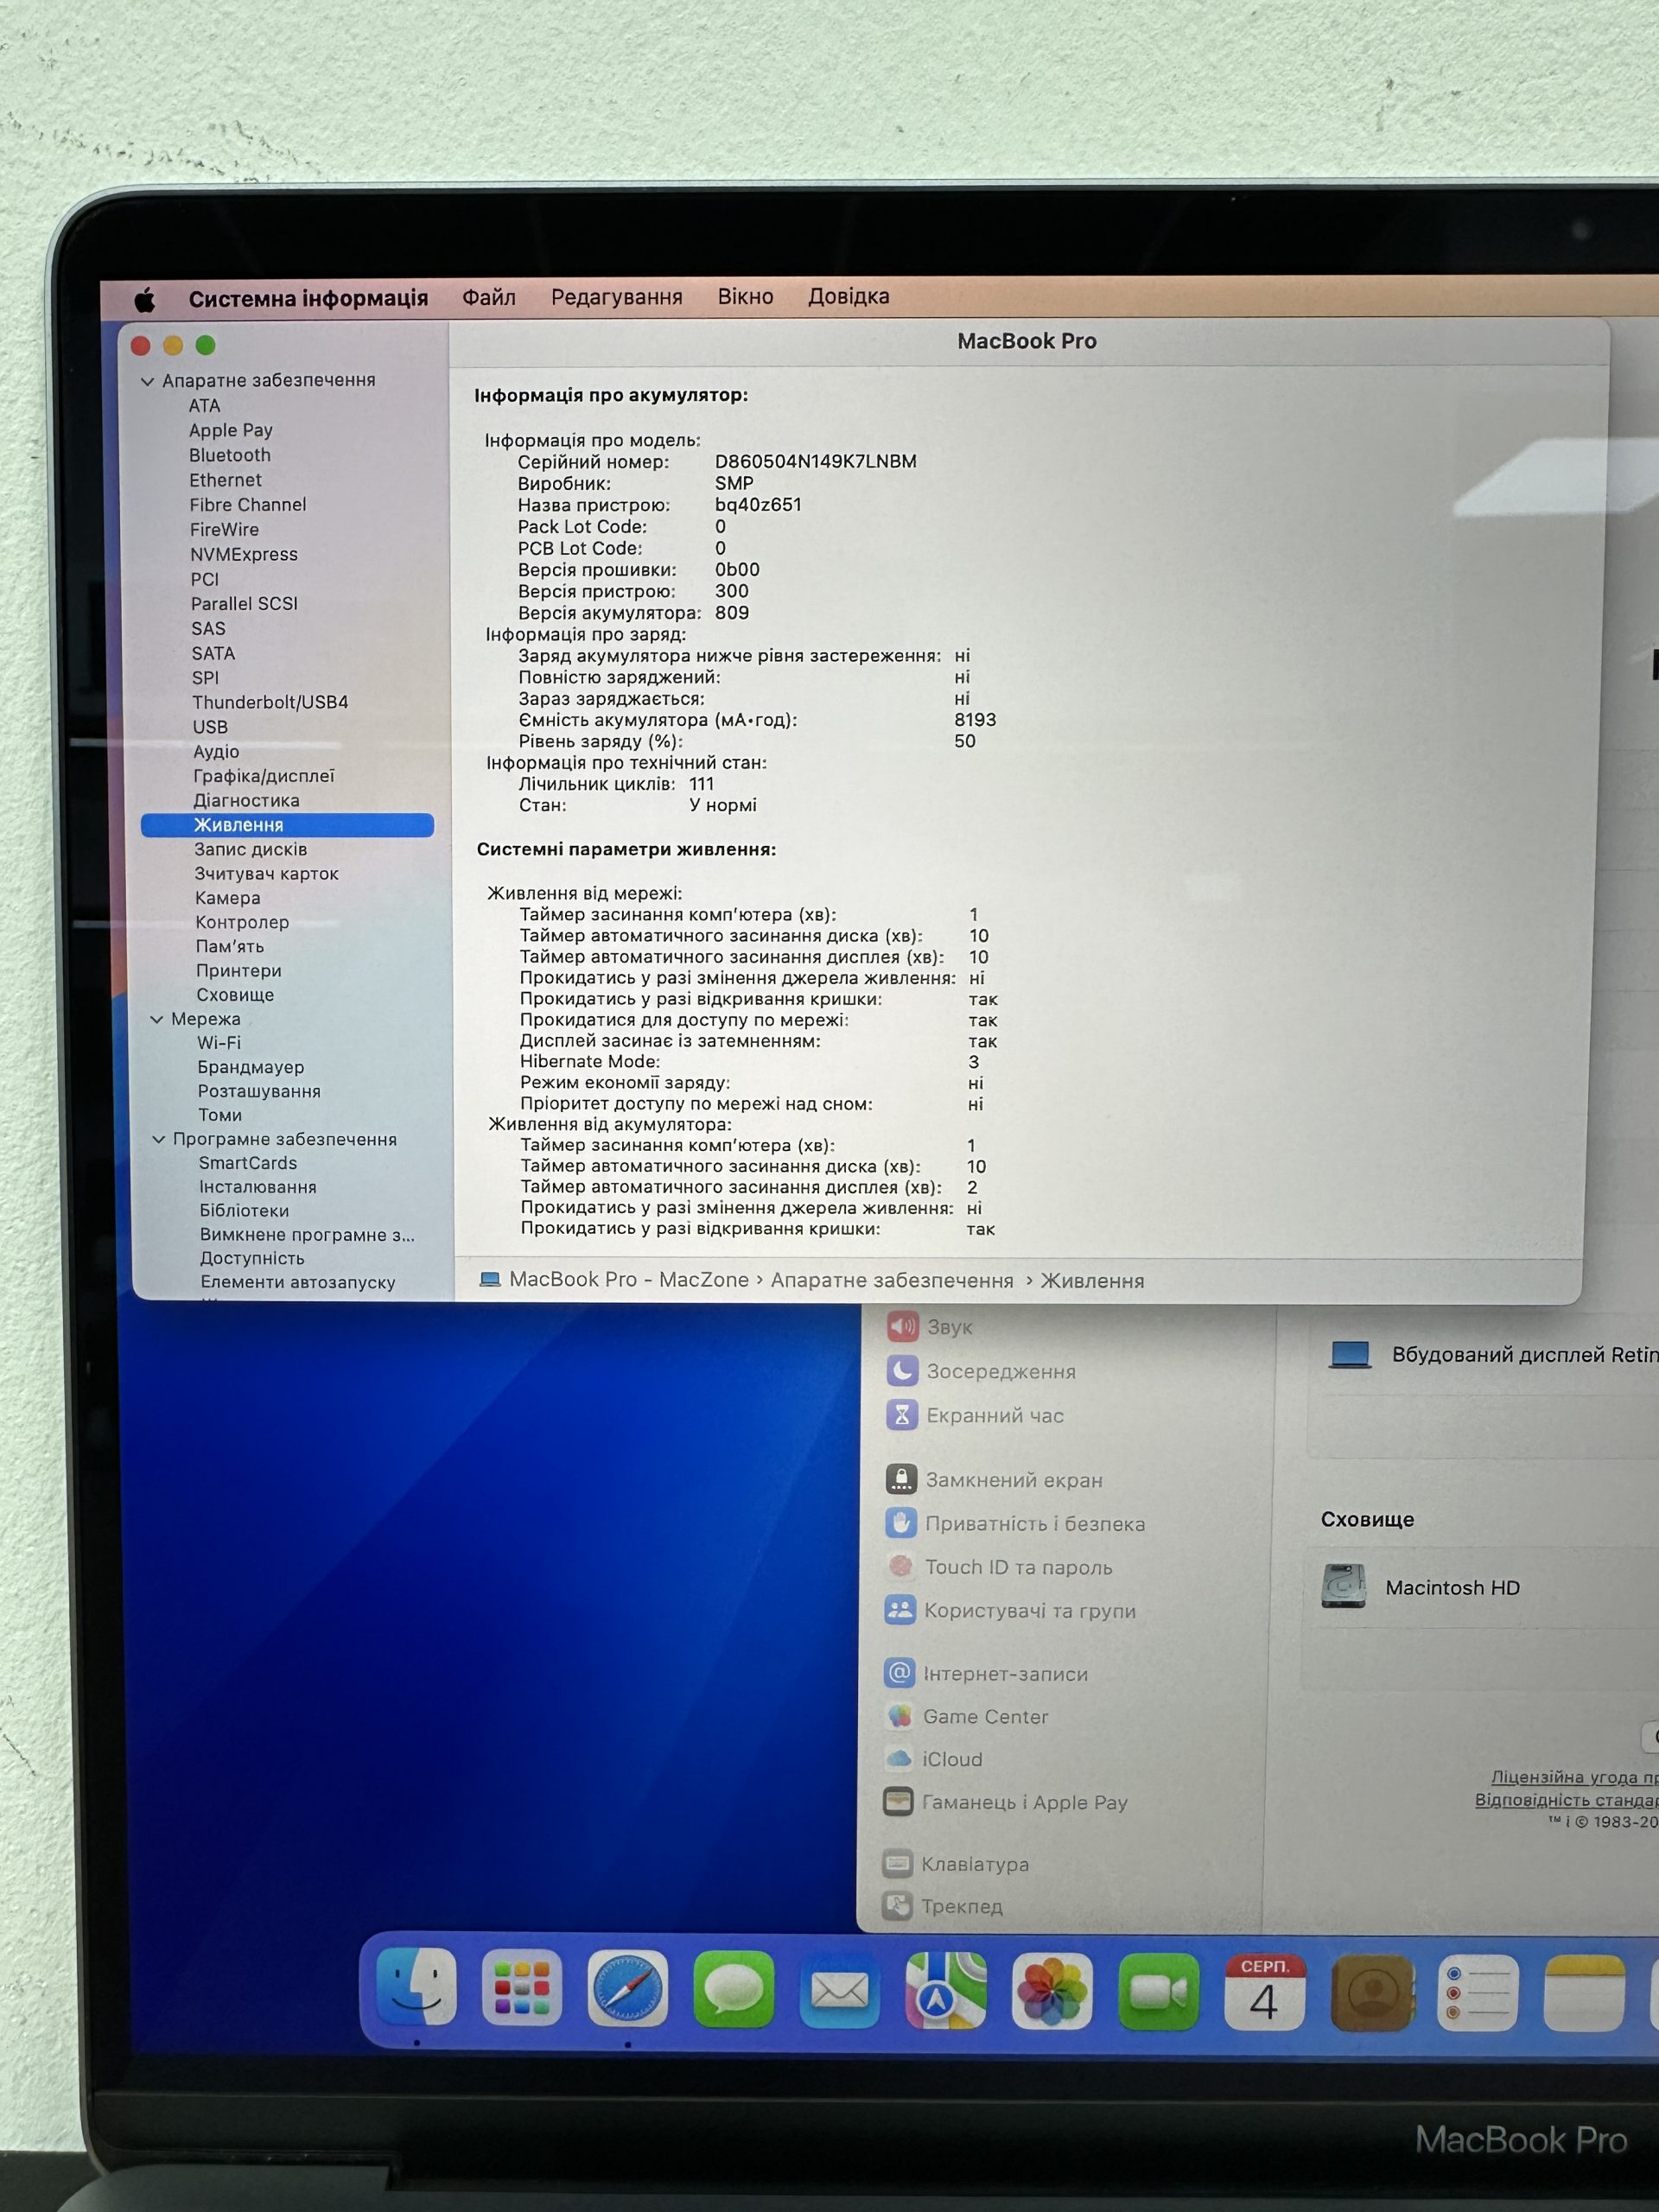Collapse Програмне забезпечення tree section

[x=159, y=1139]
